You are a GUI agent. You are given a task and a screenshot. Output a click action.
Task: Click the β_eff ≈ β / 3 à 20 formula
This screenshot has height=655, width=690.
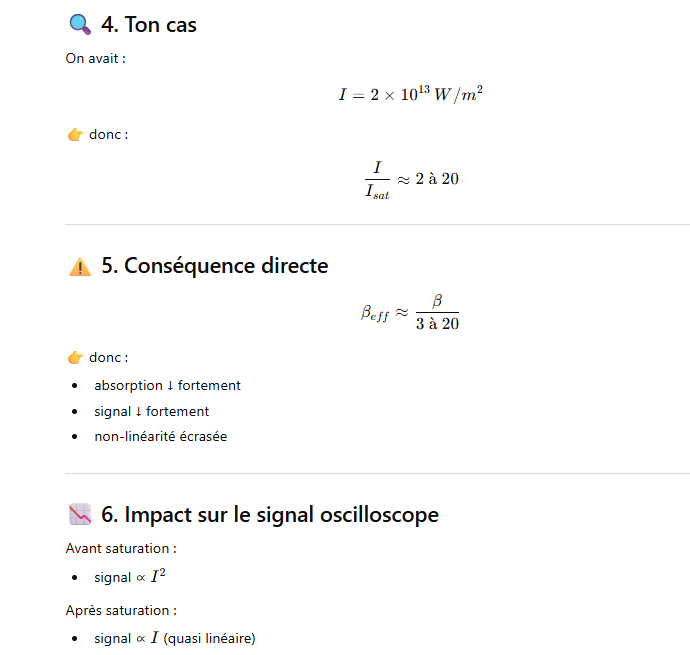pyautogui.click(x=410, y=313)
